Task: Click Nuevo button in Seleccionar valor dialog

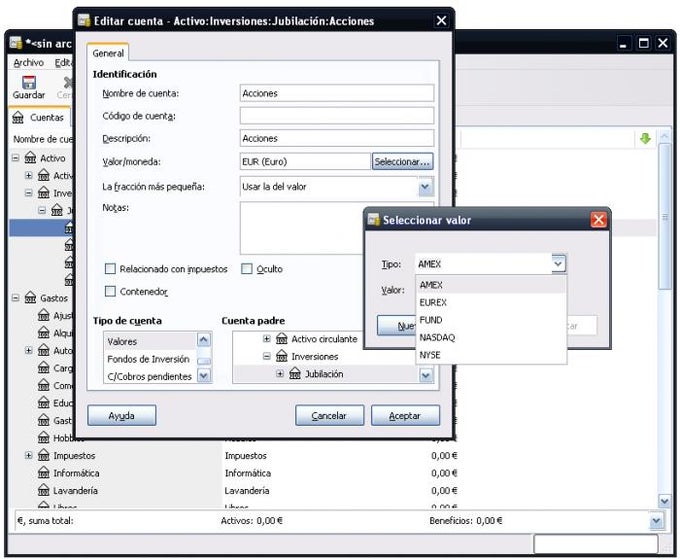Action: [396, 326]
